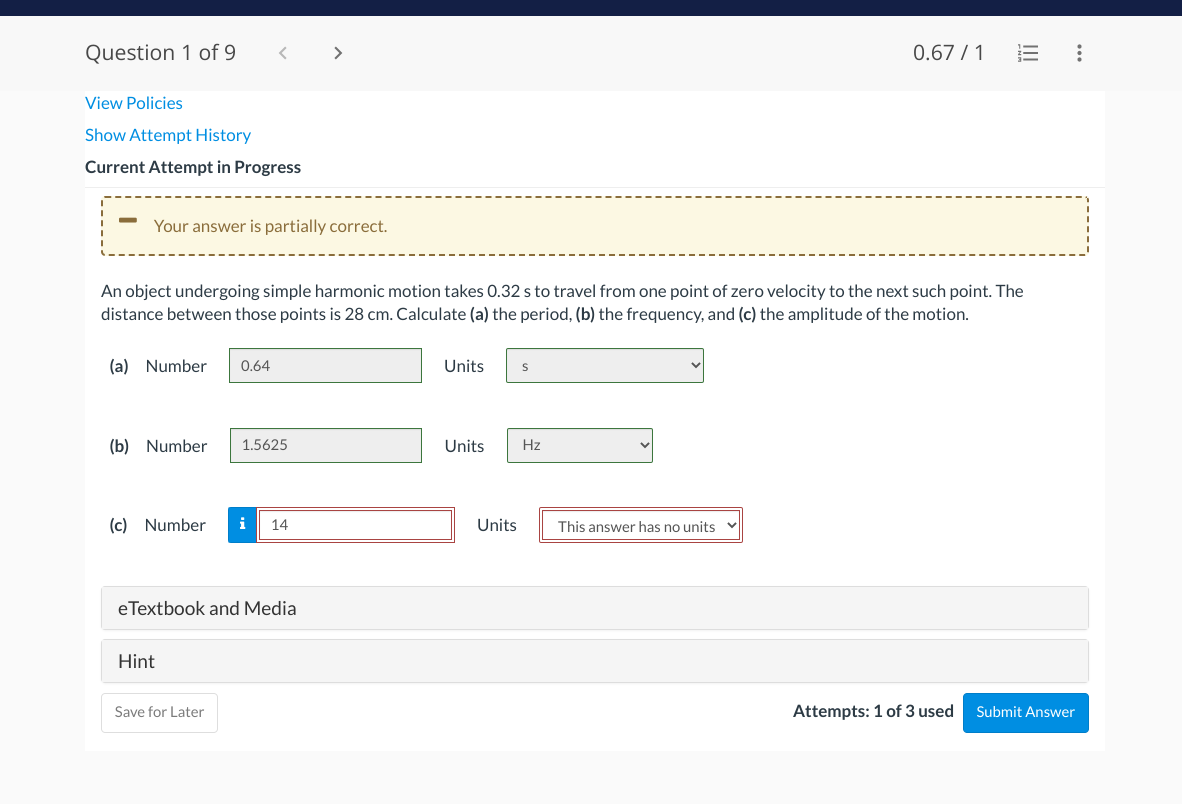Click the Question 1 of 9 header label

(160, 52)
